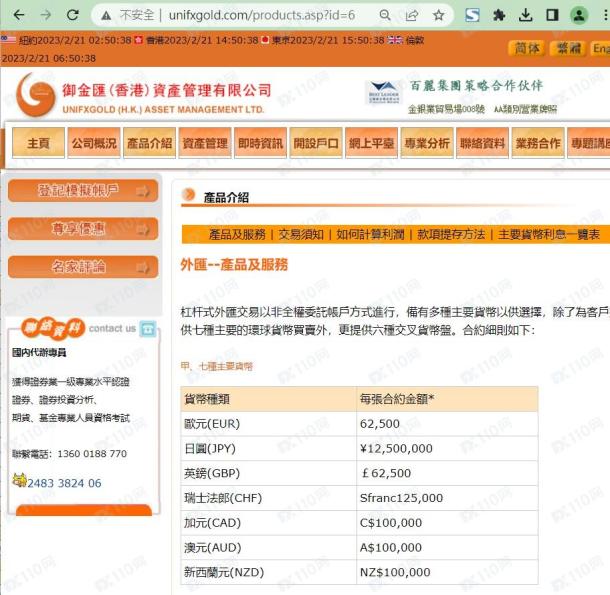Image resolution: width=610 pixels, height=595 pixels.
Task: Select the 瑞士法郎(CHF) table cell
Action: 268,498
